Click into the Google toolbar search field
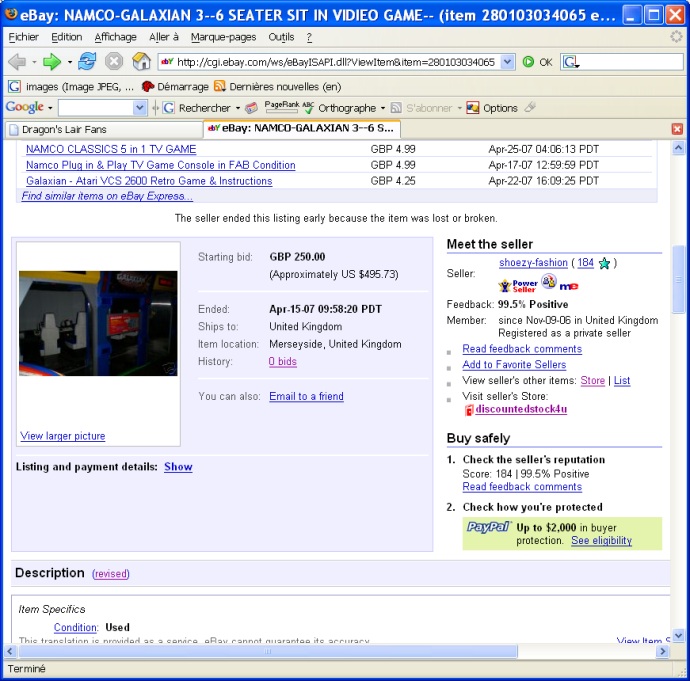Viewport: 690px width, 681px height. pyautogui.click(x=96, y=108)
